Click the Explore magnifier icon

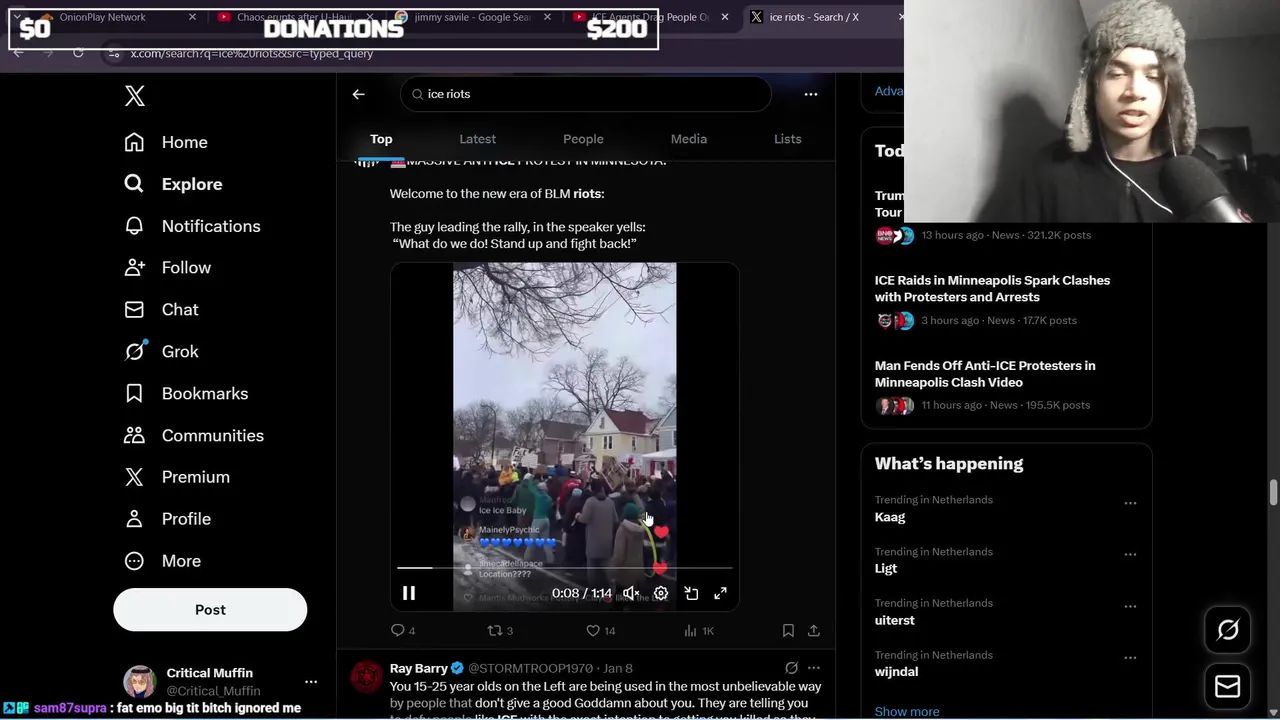[134, 184]
